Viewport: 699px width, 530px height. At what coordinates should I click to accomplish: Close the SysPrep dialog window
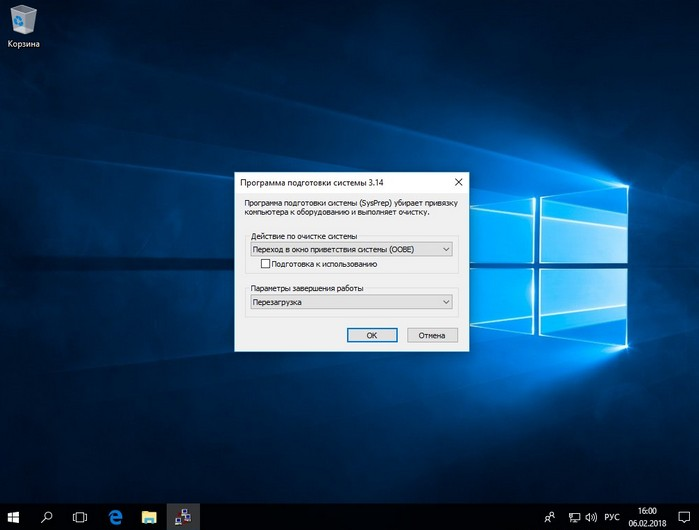pyautogui.click(x=458, y=182)
